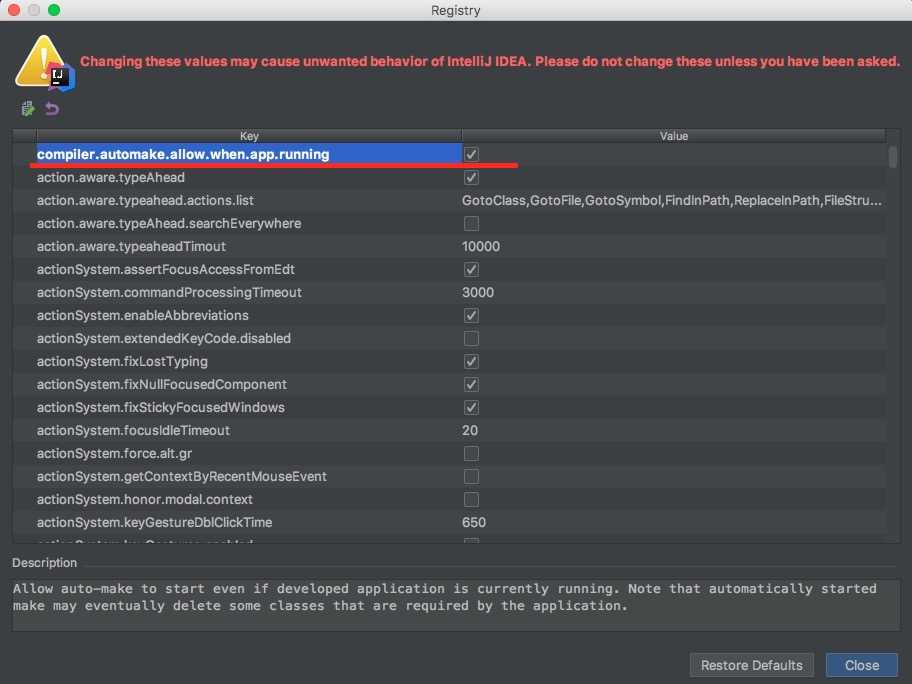Check actionSystem.getContextByRecentMouseEvent checkbox
The height and width of the screenshot is (684, 912).
(x=471, y=476)
